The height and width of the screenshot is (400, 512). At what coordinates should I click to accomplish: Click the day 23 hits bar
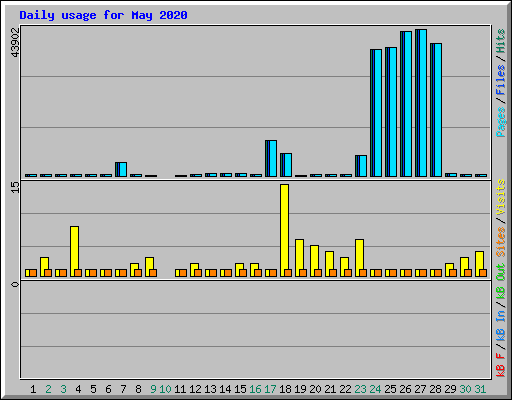coord(361,166)
